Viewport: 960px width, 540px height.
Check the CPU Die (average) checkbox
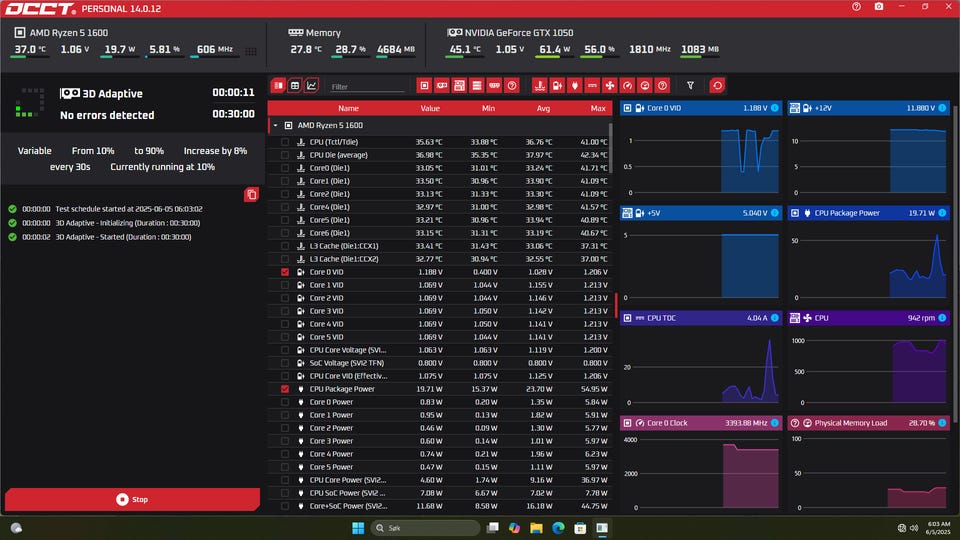[x=285, y=155]
